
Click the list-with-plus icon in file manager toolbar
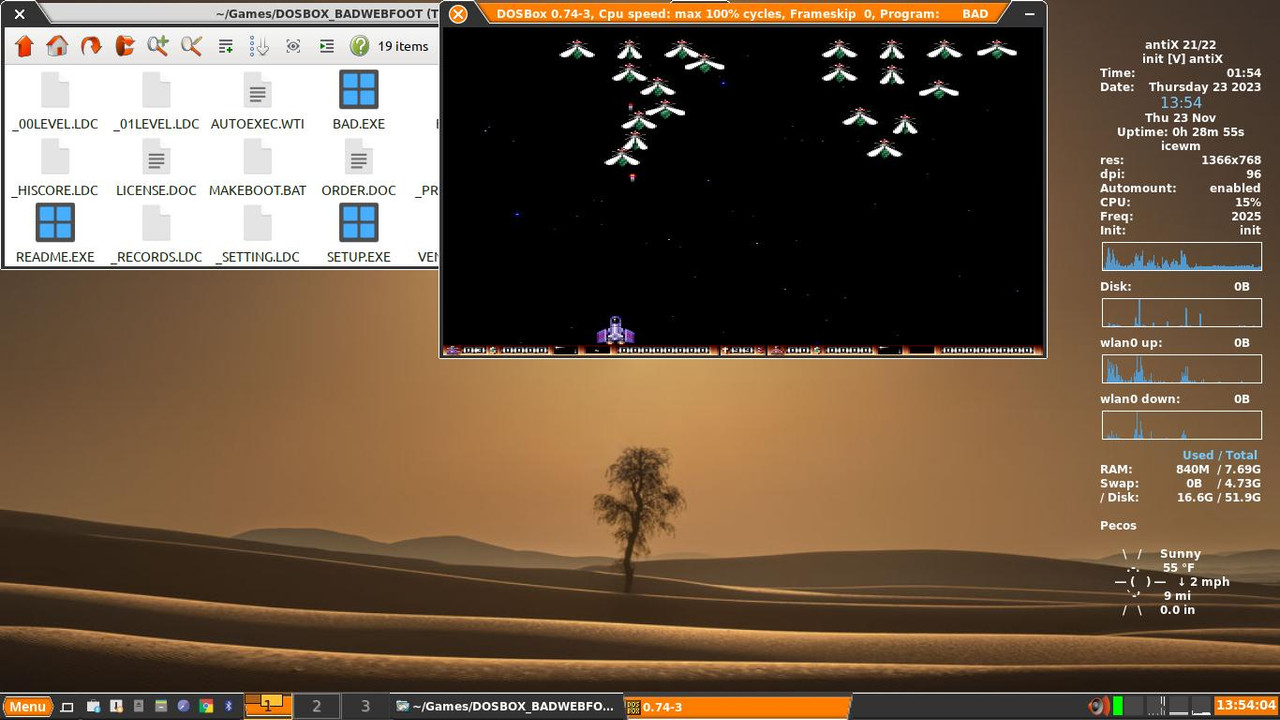tap(226, 46)
